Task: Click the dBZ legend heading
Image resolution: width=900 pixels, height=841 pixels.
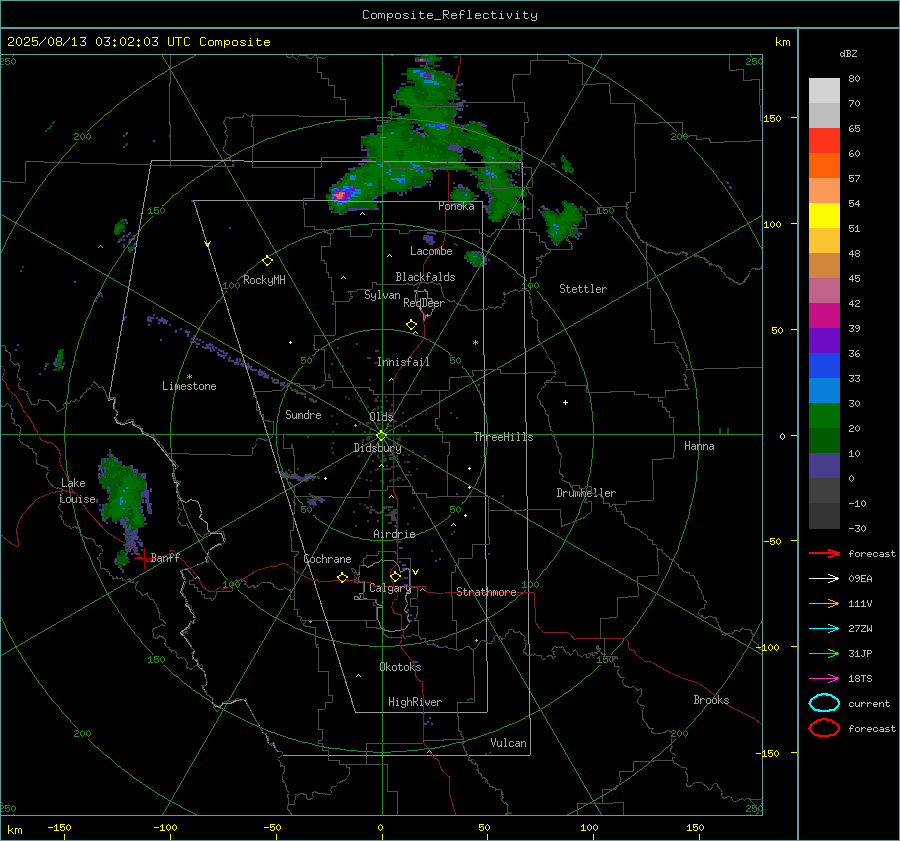Action: [x=848, y=53]
